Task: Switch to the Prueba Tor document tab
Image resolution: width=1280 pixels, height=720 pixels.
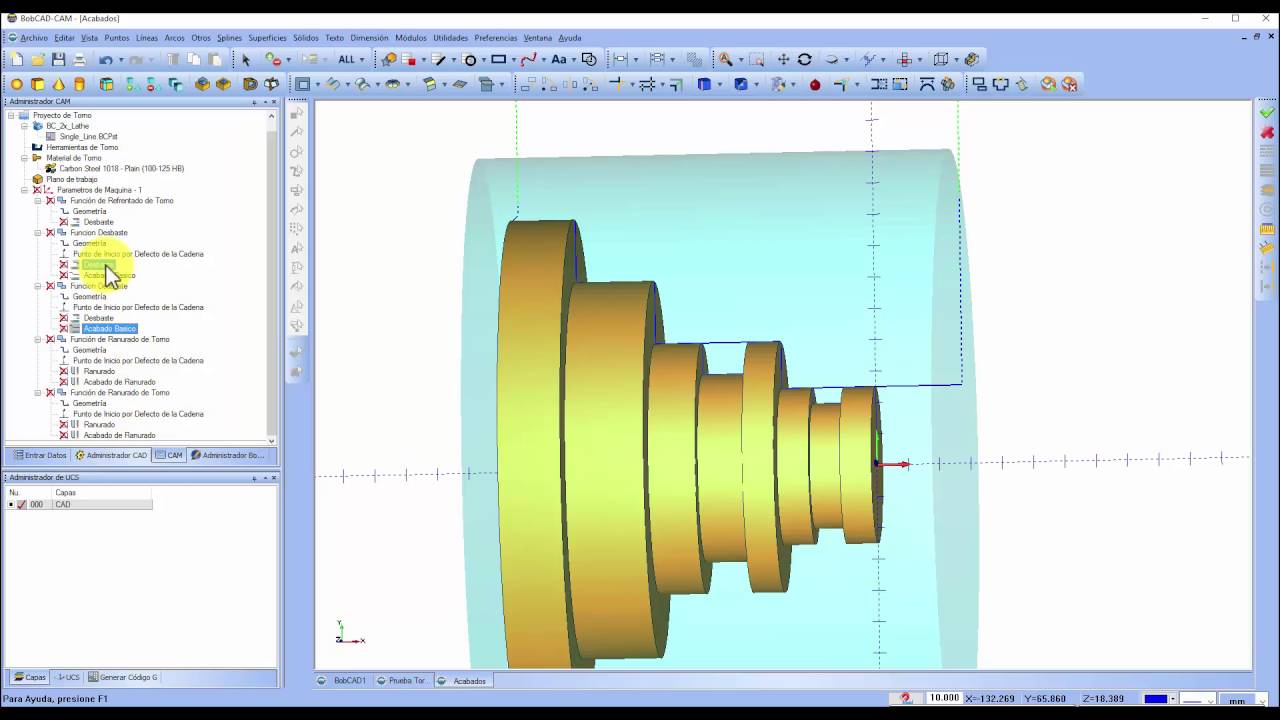Action: click(x=401, y=681)
